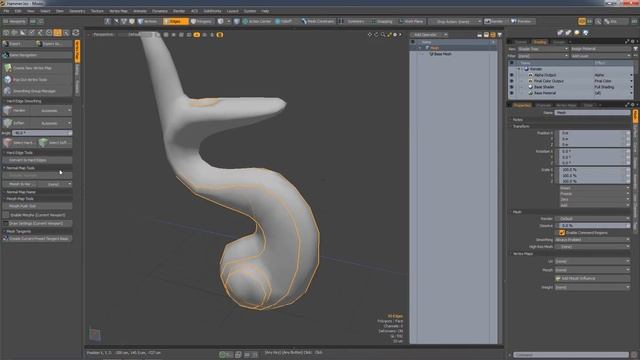Click the Select Soft edges icon
This screenshot has width=640, height=360.
43,142
